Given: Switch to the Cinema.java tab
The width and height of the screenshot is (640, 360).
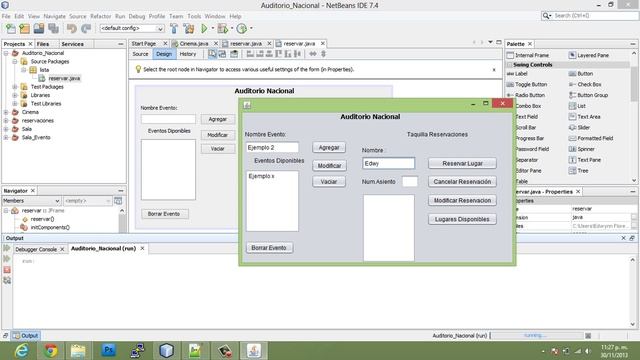Looking at the screenshot, I should [194, 43].
